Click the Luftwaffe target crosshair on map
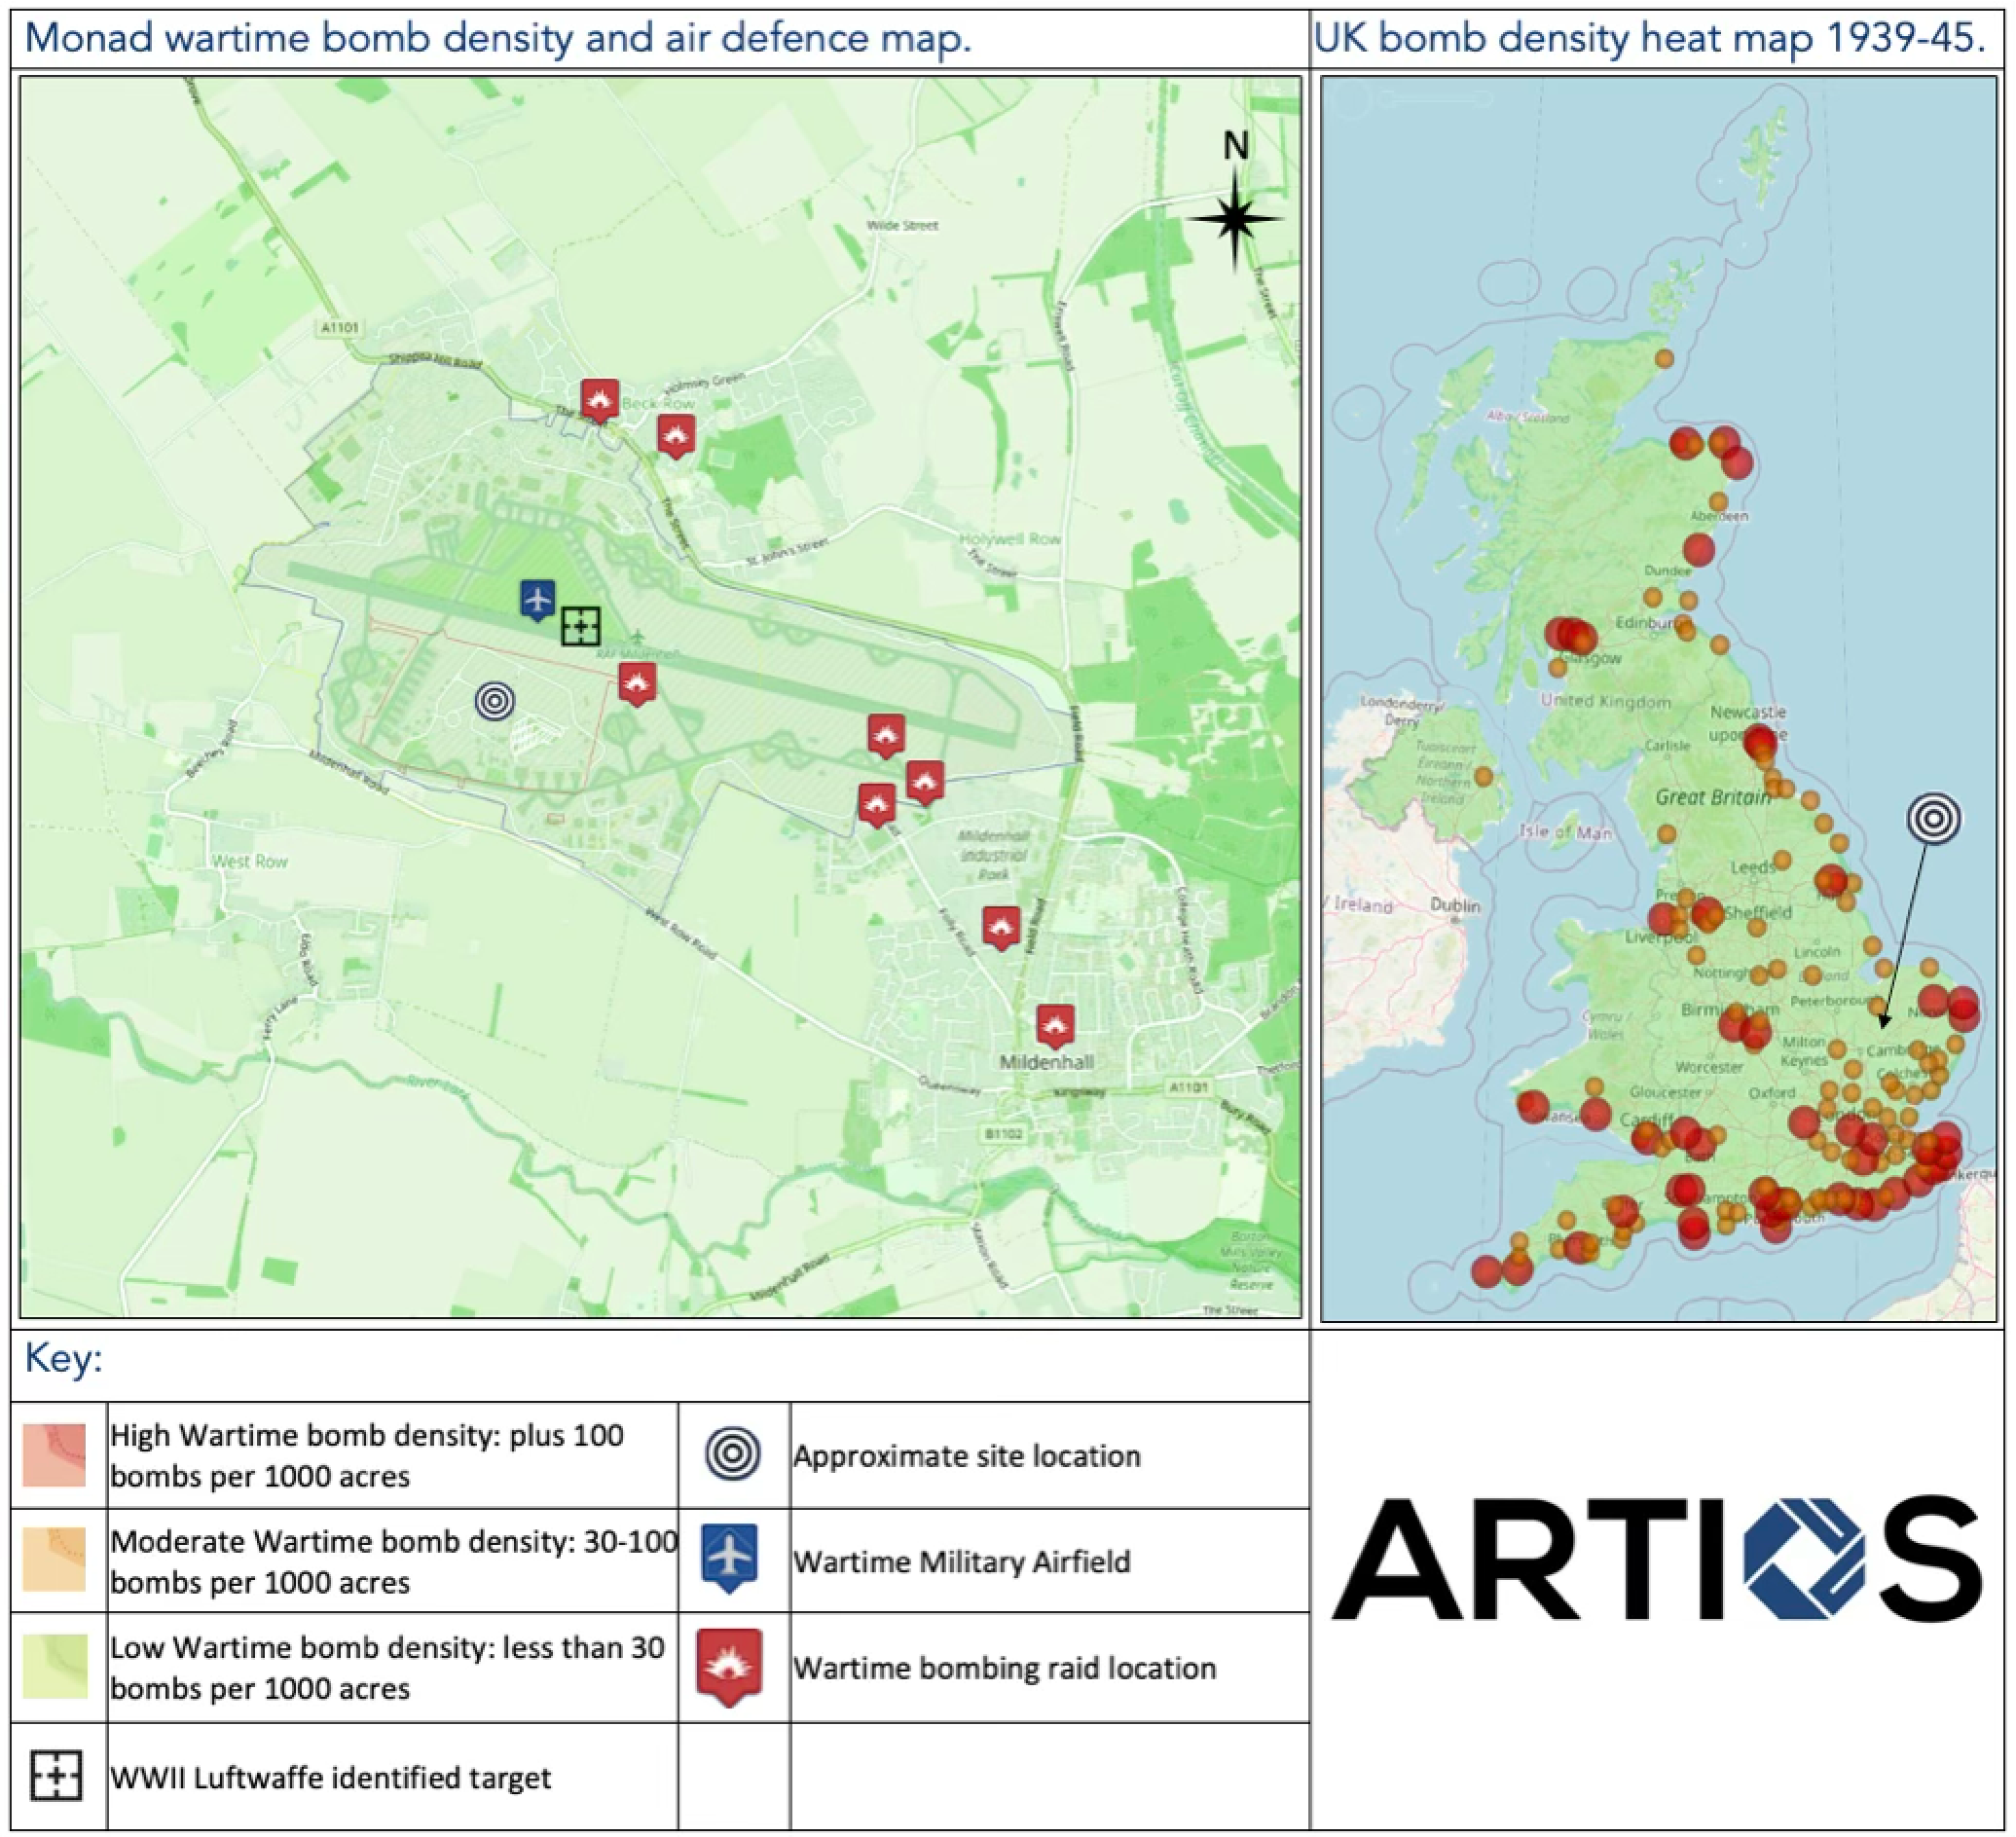The height and width of the screenshot is (1837, 2016). coord(580,626)
